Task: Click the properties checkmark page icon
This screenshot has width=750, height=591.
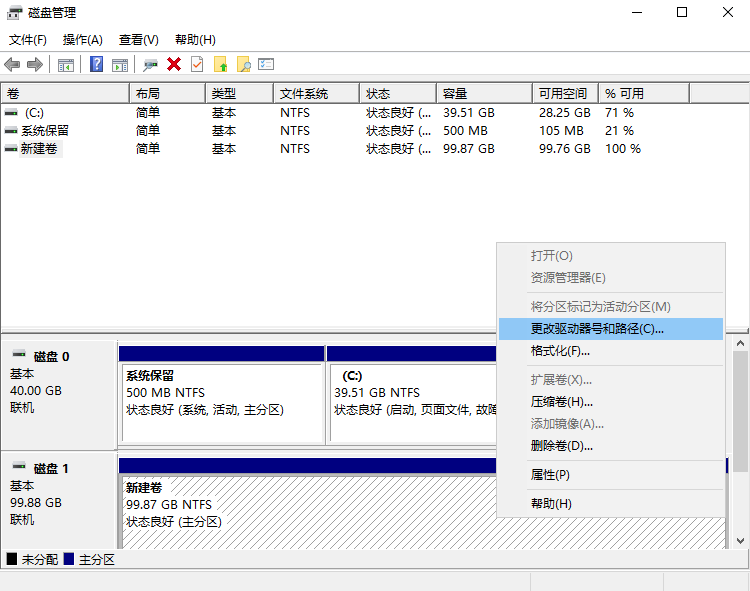Action: pyautogui.click(x=197, y=64)
